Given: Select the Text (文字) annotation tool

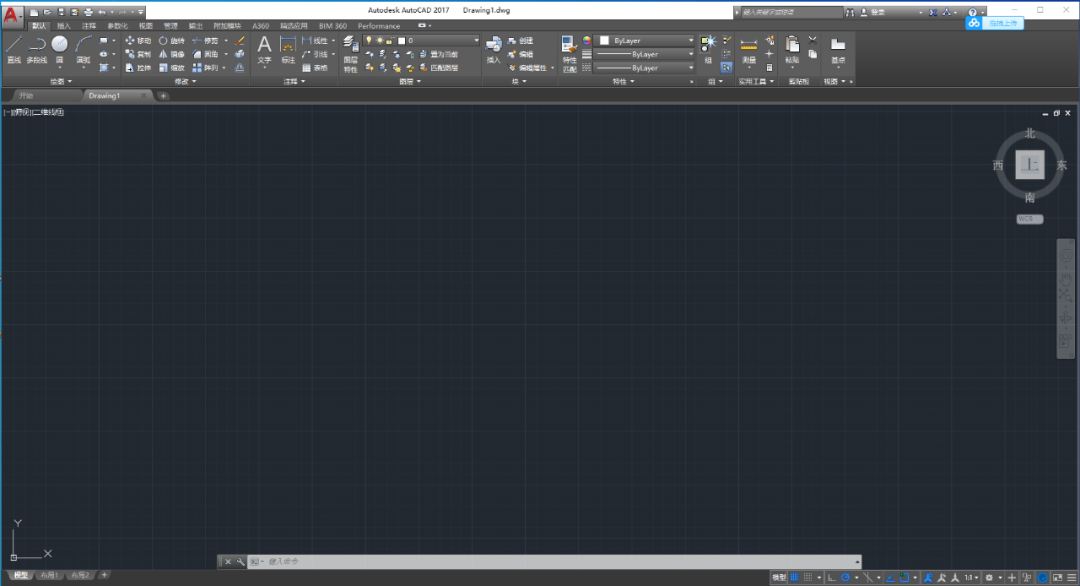Looking at the screenshot, I should (264, 50).
